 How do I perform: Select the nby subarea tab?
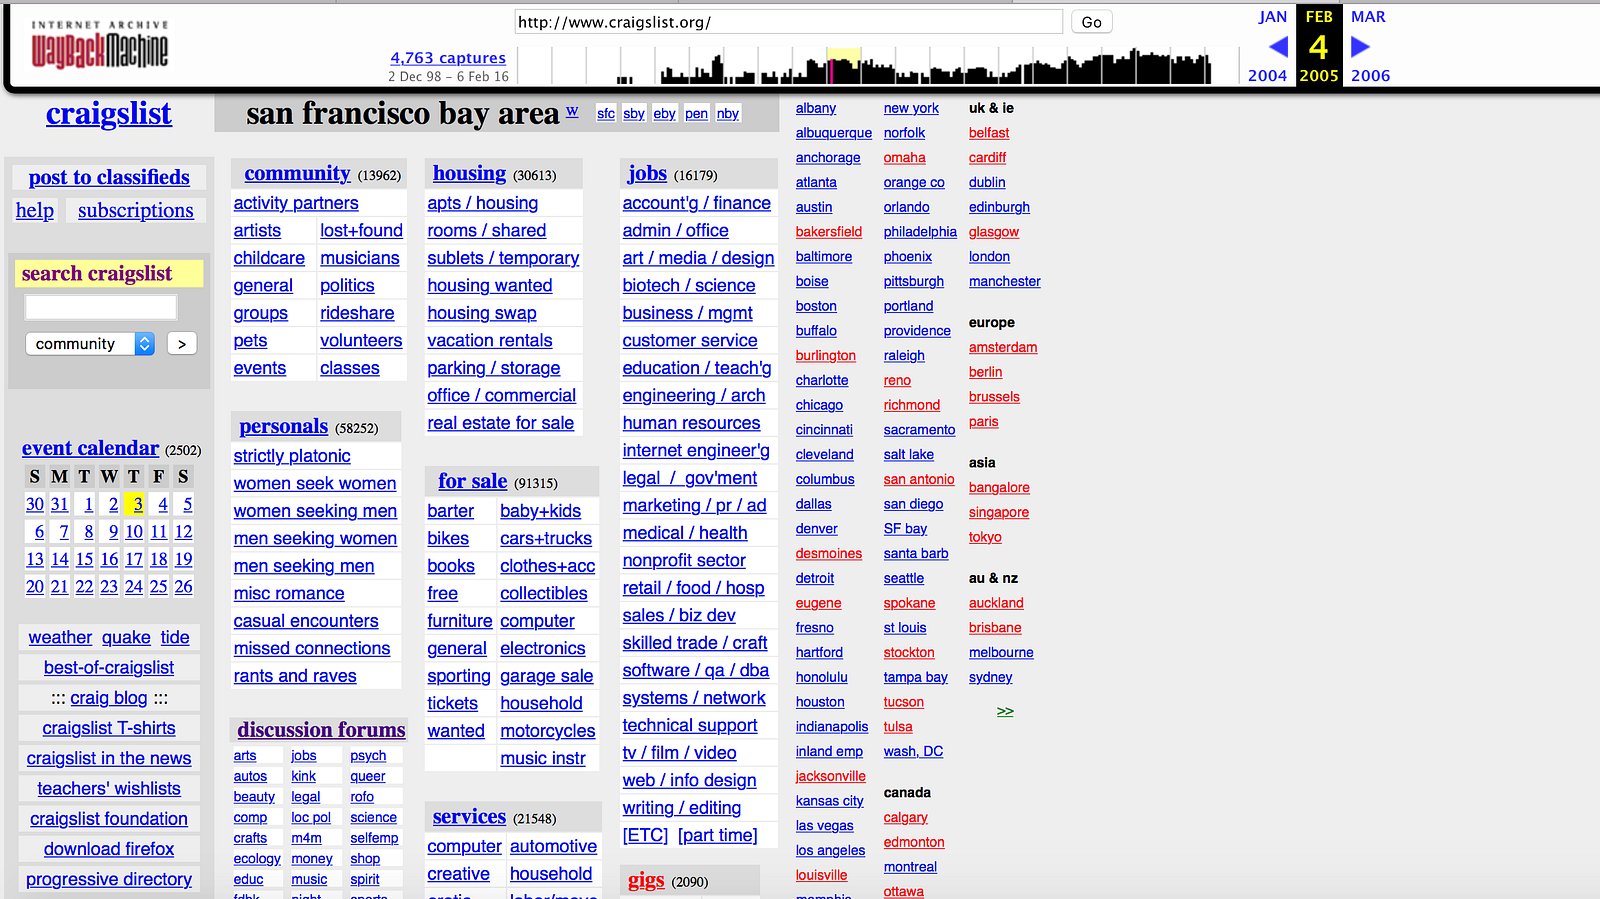point(728,113)
